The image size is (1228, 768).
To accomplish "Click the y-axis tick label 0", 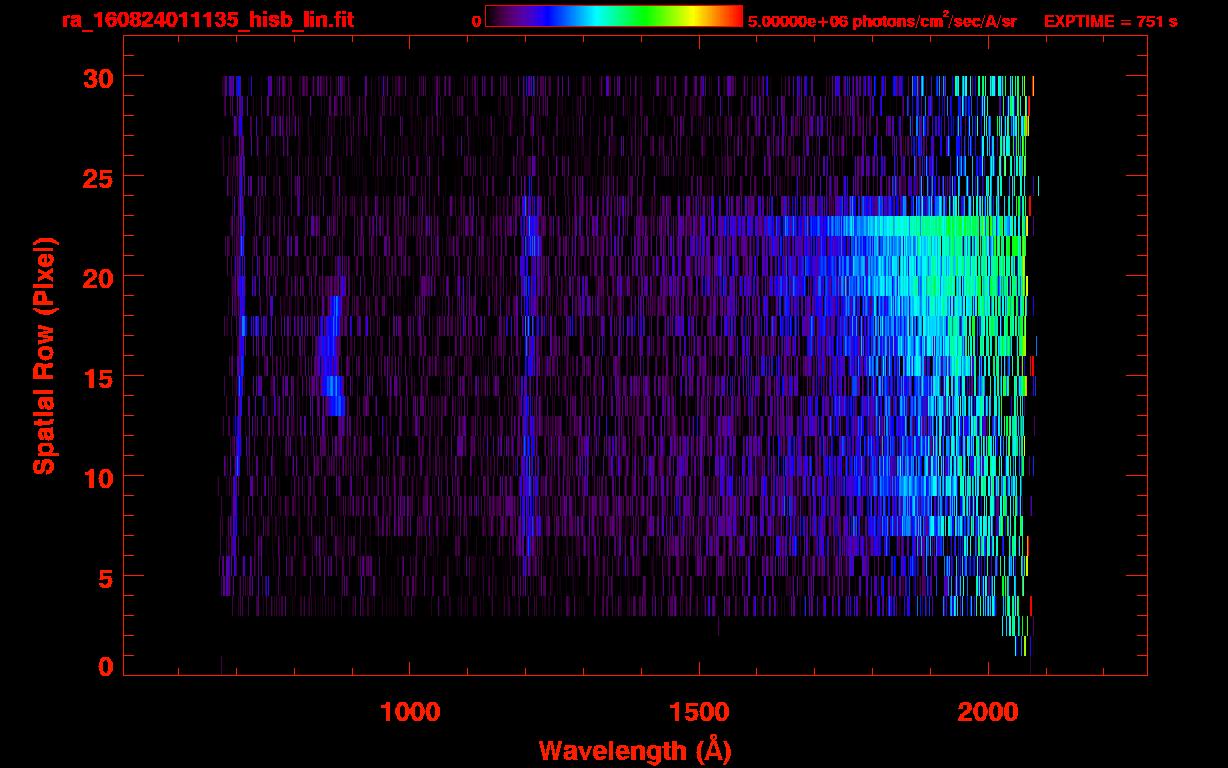I will (x=104, y=665).
